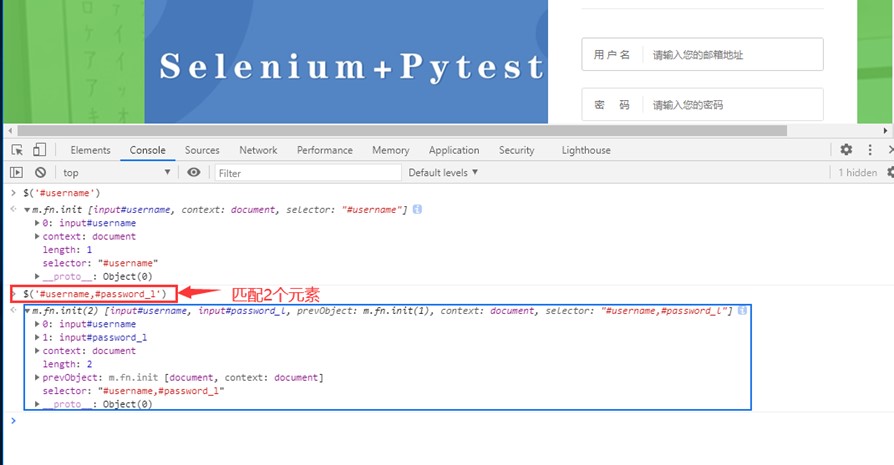
Task: Open DevTools more options kebab menu
Action: (x=869, y=149)
